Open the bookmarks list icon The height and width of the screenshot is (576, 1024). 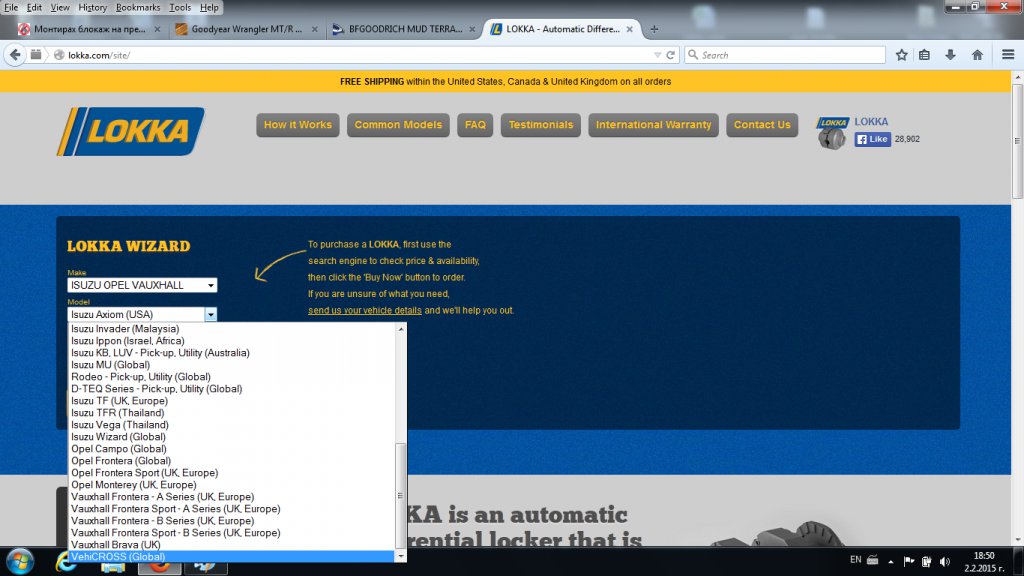click(924, 55)
